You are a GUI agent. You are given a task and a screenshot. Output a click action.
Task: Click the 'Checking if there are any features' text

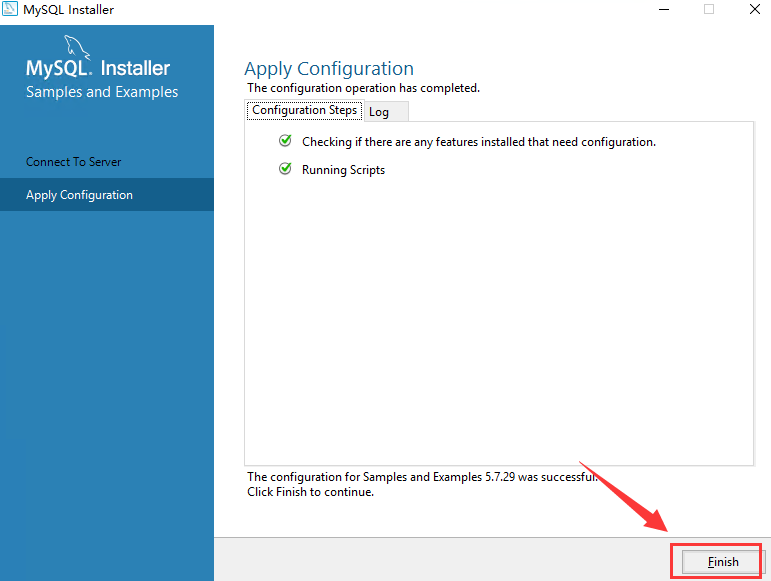(x=479, y=142)
